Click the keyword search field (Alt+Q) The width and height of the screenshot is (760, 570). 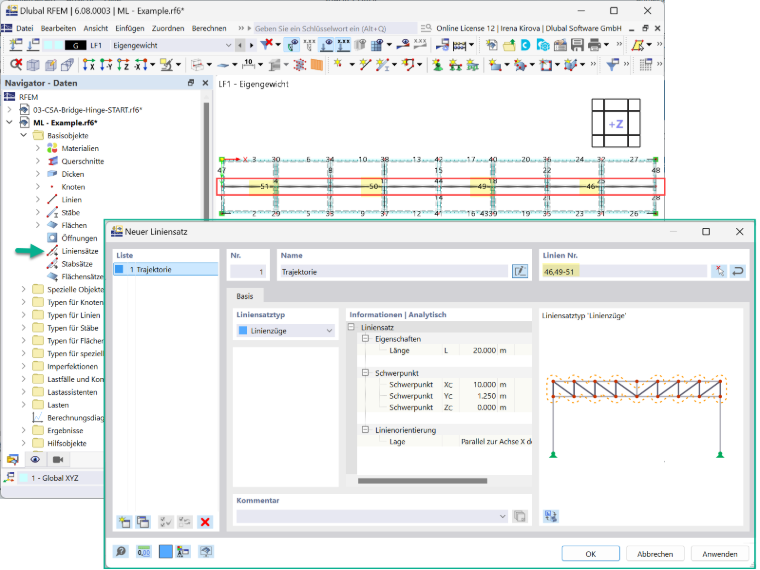(x=335, y=28)
